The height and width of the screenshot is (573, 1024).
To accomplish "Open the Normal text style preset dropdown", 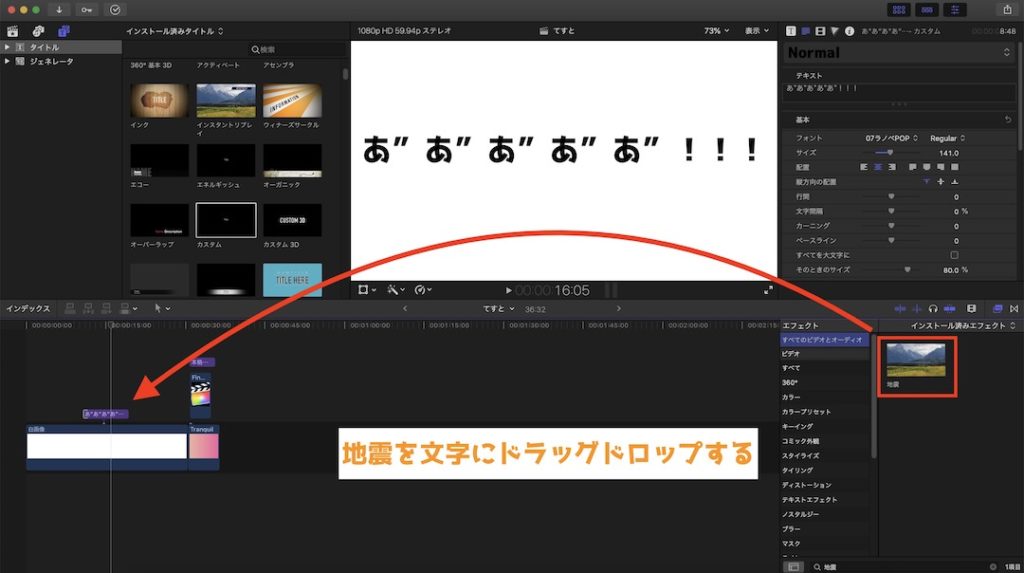I will click(x=898, y=53).
